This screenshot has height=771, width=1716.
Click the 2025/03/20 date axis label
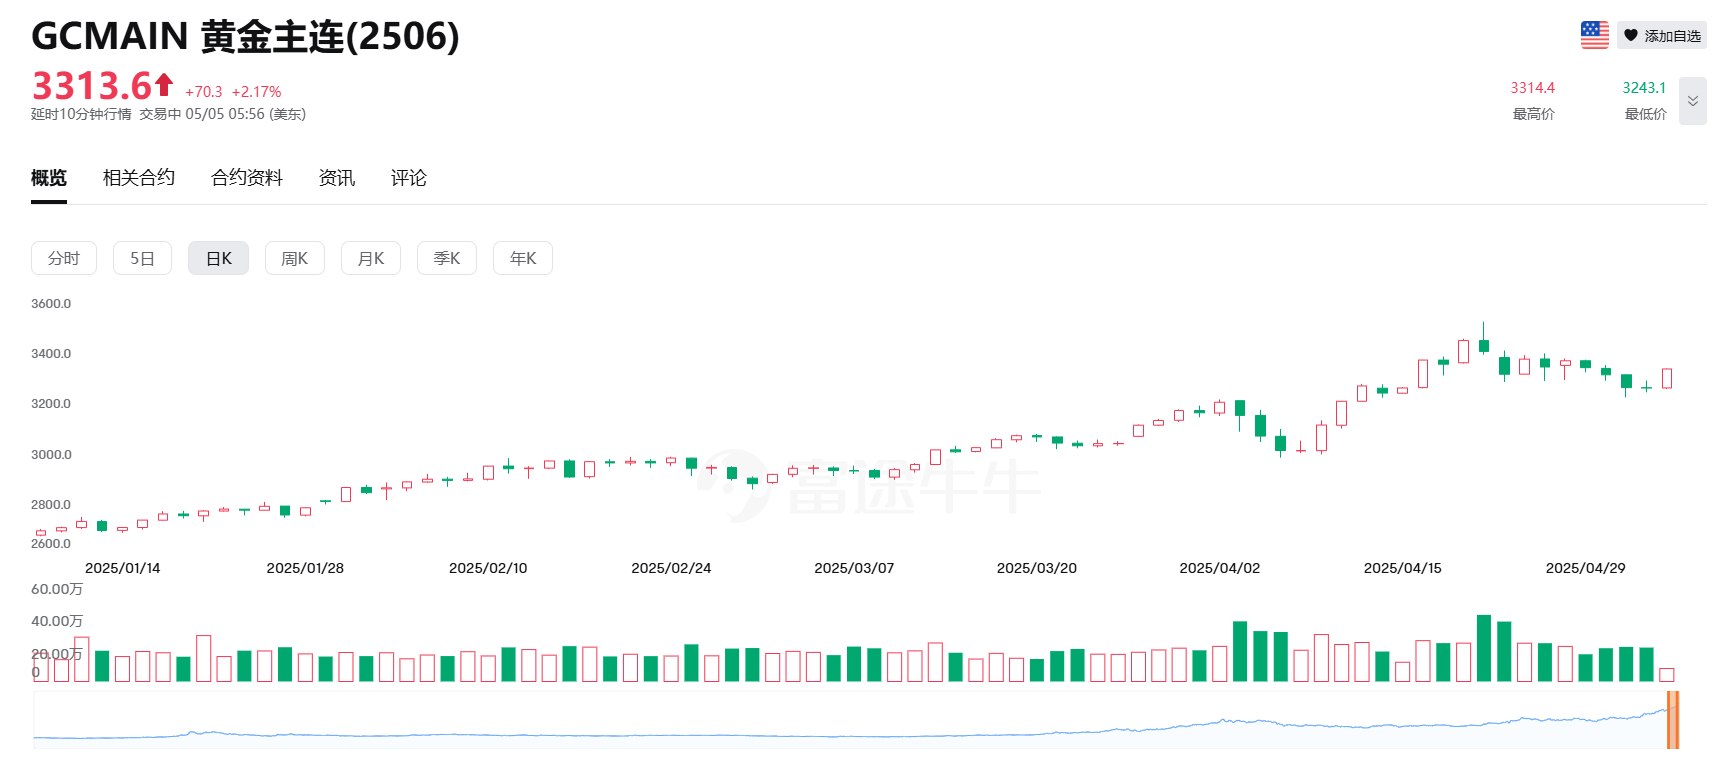point(1037,568)
